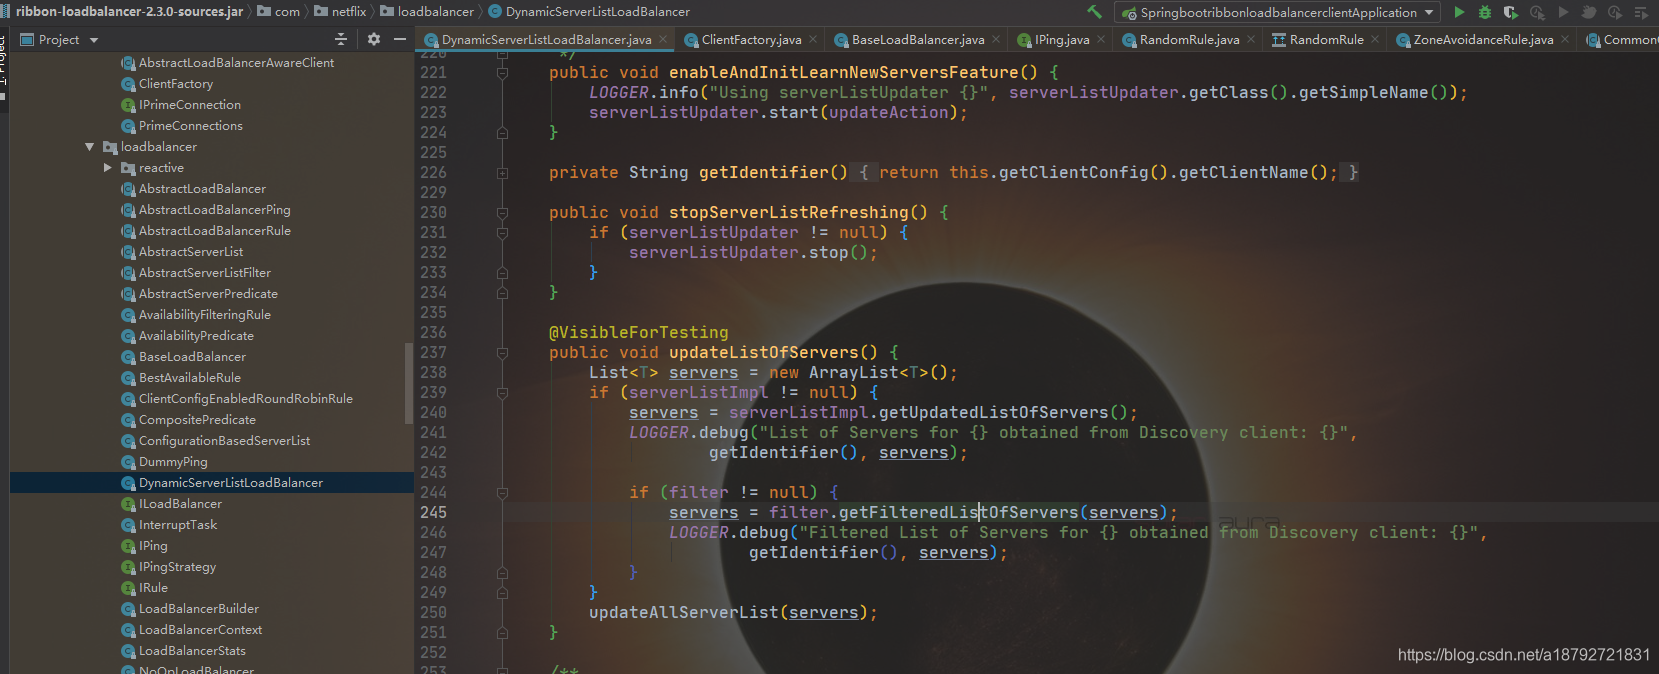Fold the enableAndInitLearnNewServersFeature method

coord(502,73)
